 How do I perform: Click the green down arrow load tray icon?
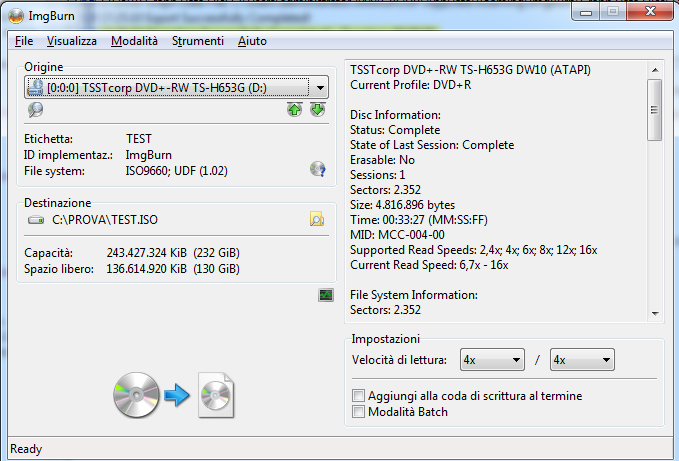click(x=317, y=110)
